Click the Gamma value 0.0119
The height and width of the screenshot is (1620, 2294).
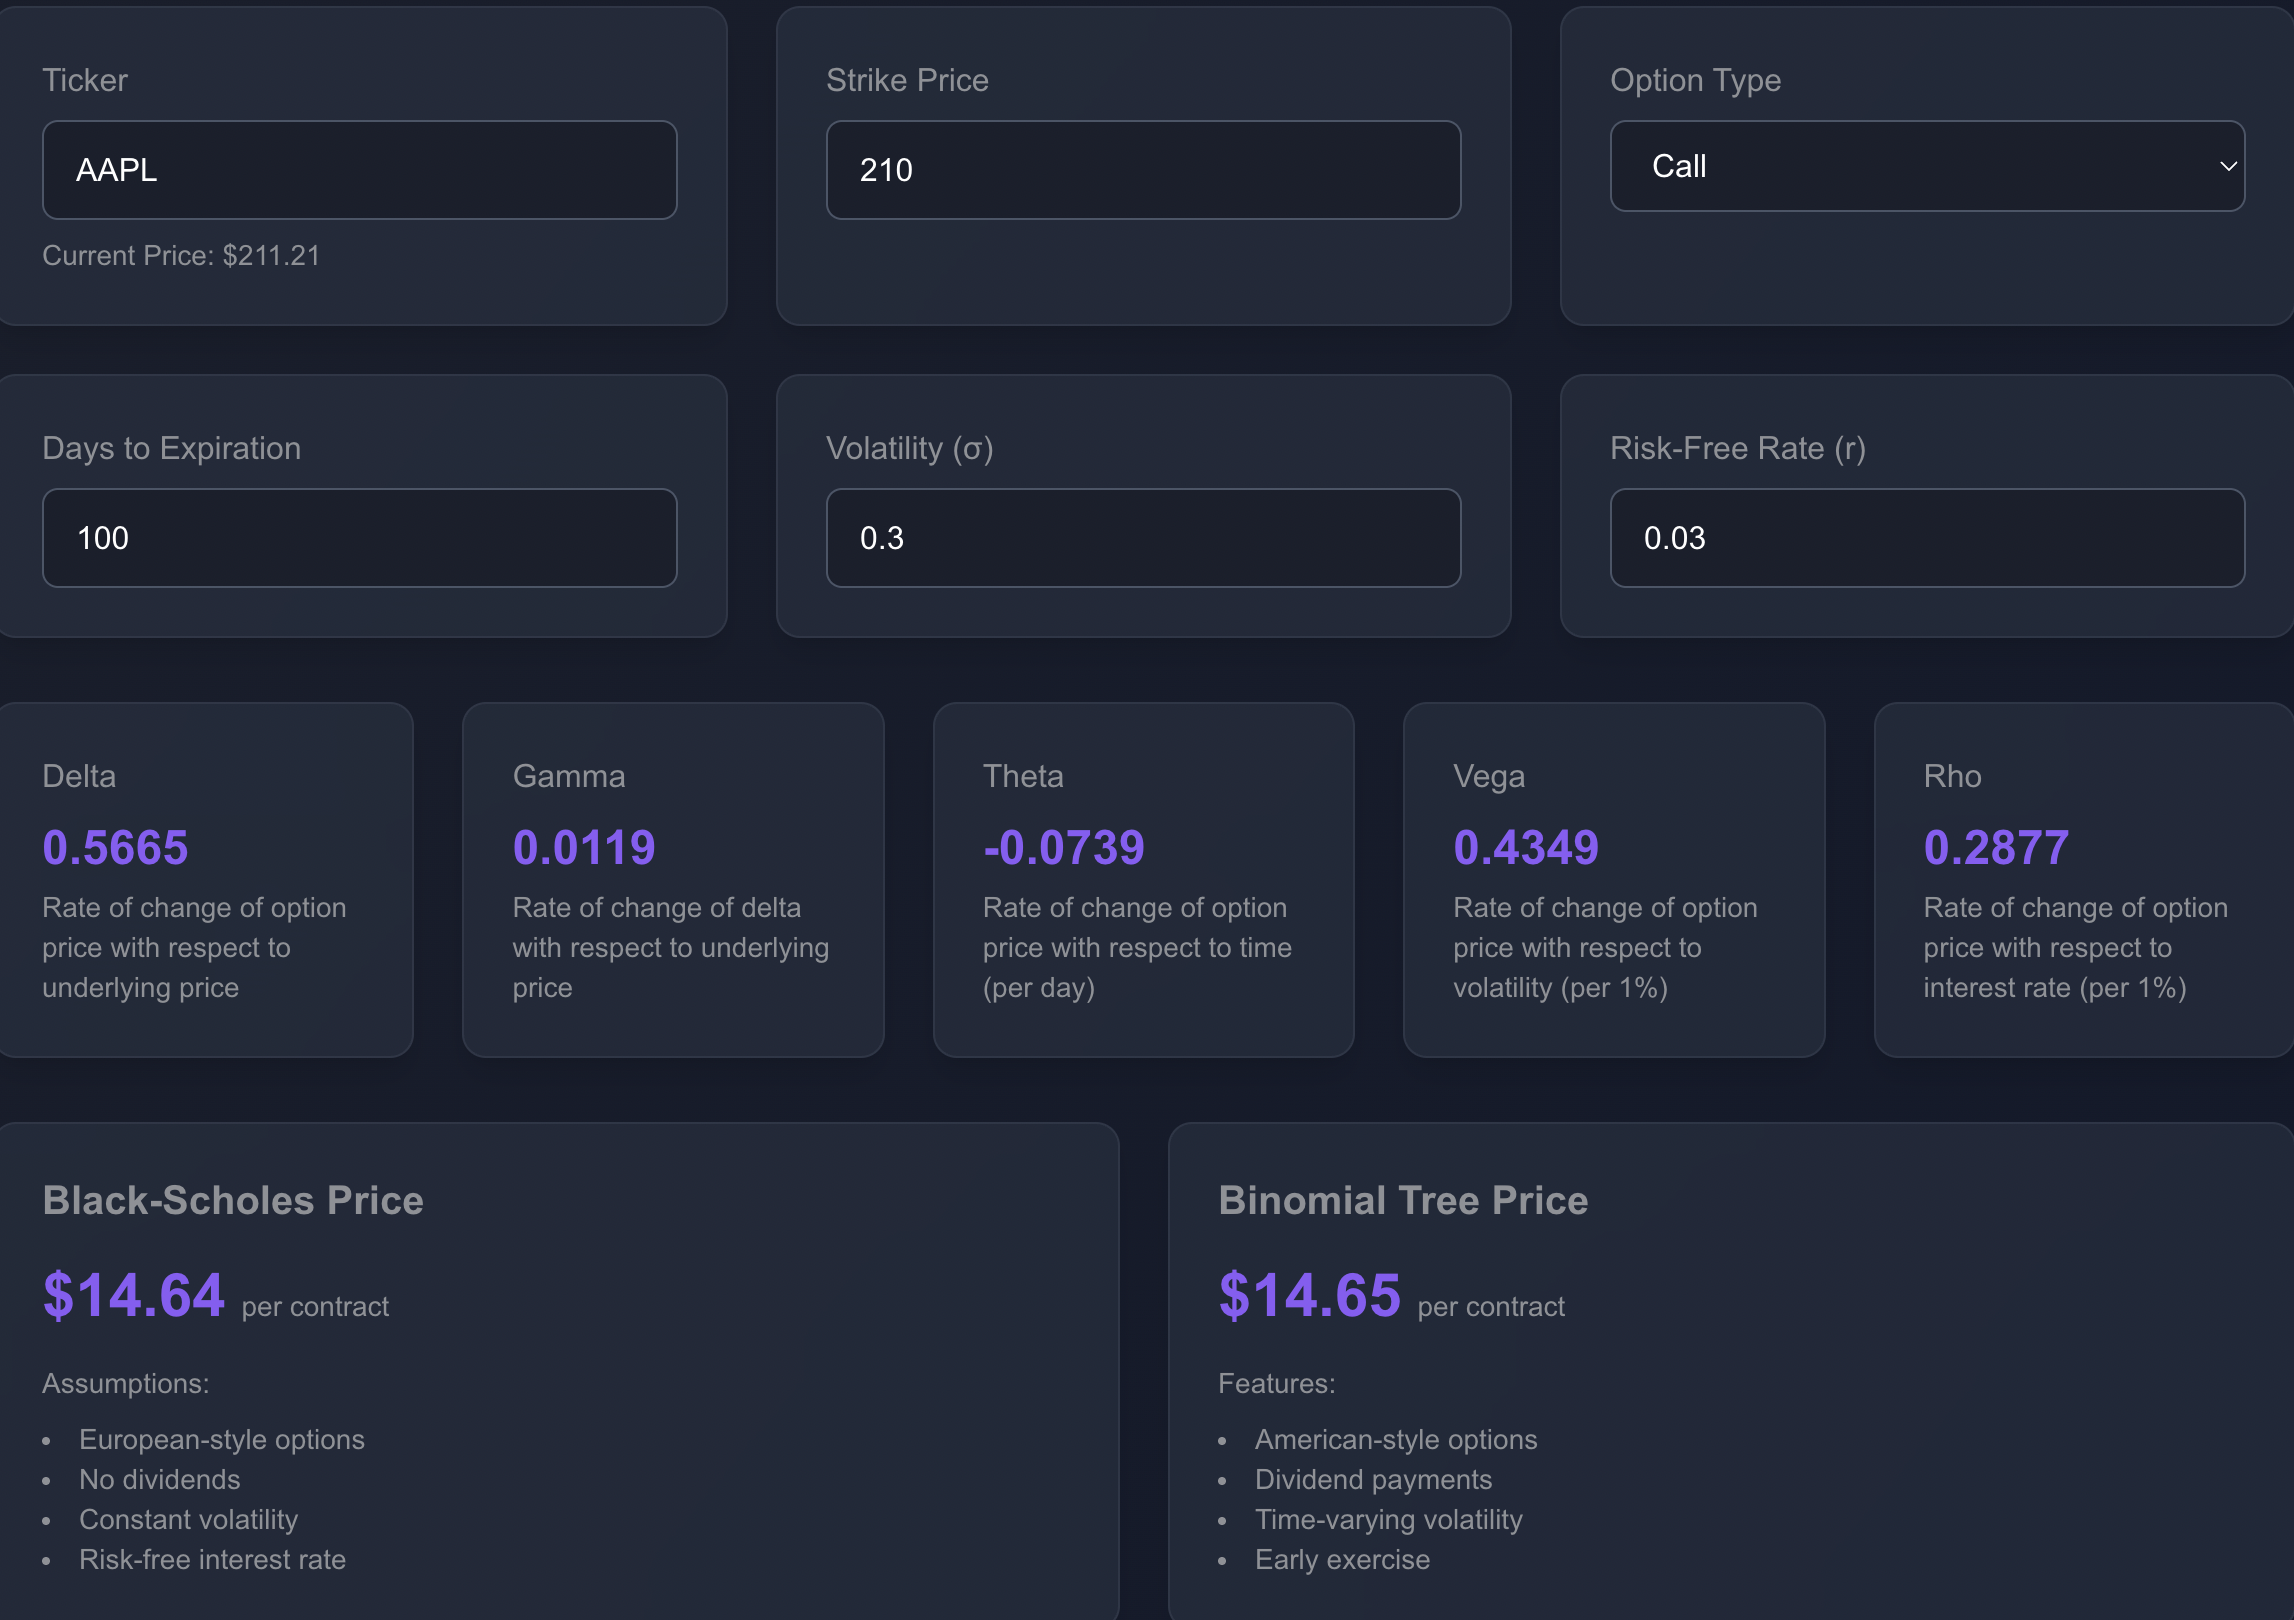tap(584, 848)
